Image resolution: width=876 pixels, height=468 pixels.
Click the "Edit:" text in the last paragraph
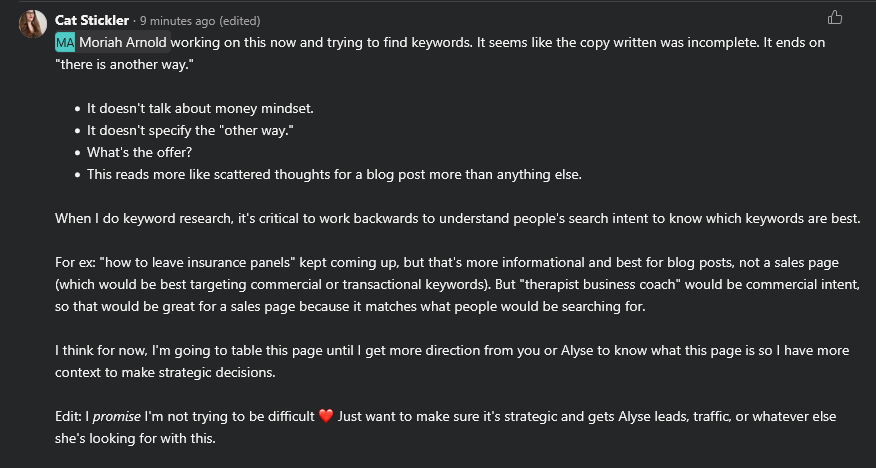pyautogui.click(x=69, y=417)
